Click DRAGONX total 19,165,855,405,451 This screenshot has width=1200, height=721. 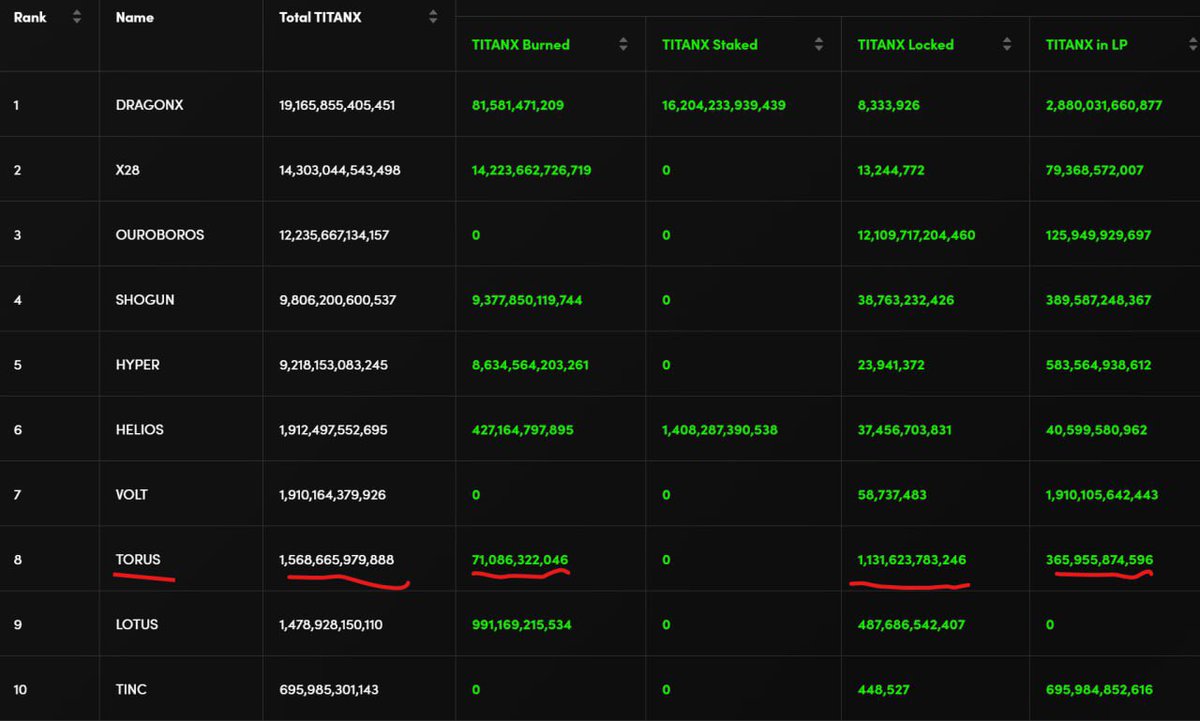337,104
